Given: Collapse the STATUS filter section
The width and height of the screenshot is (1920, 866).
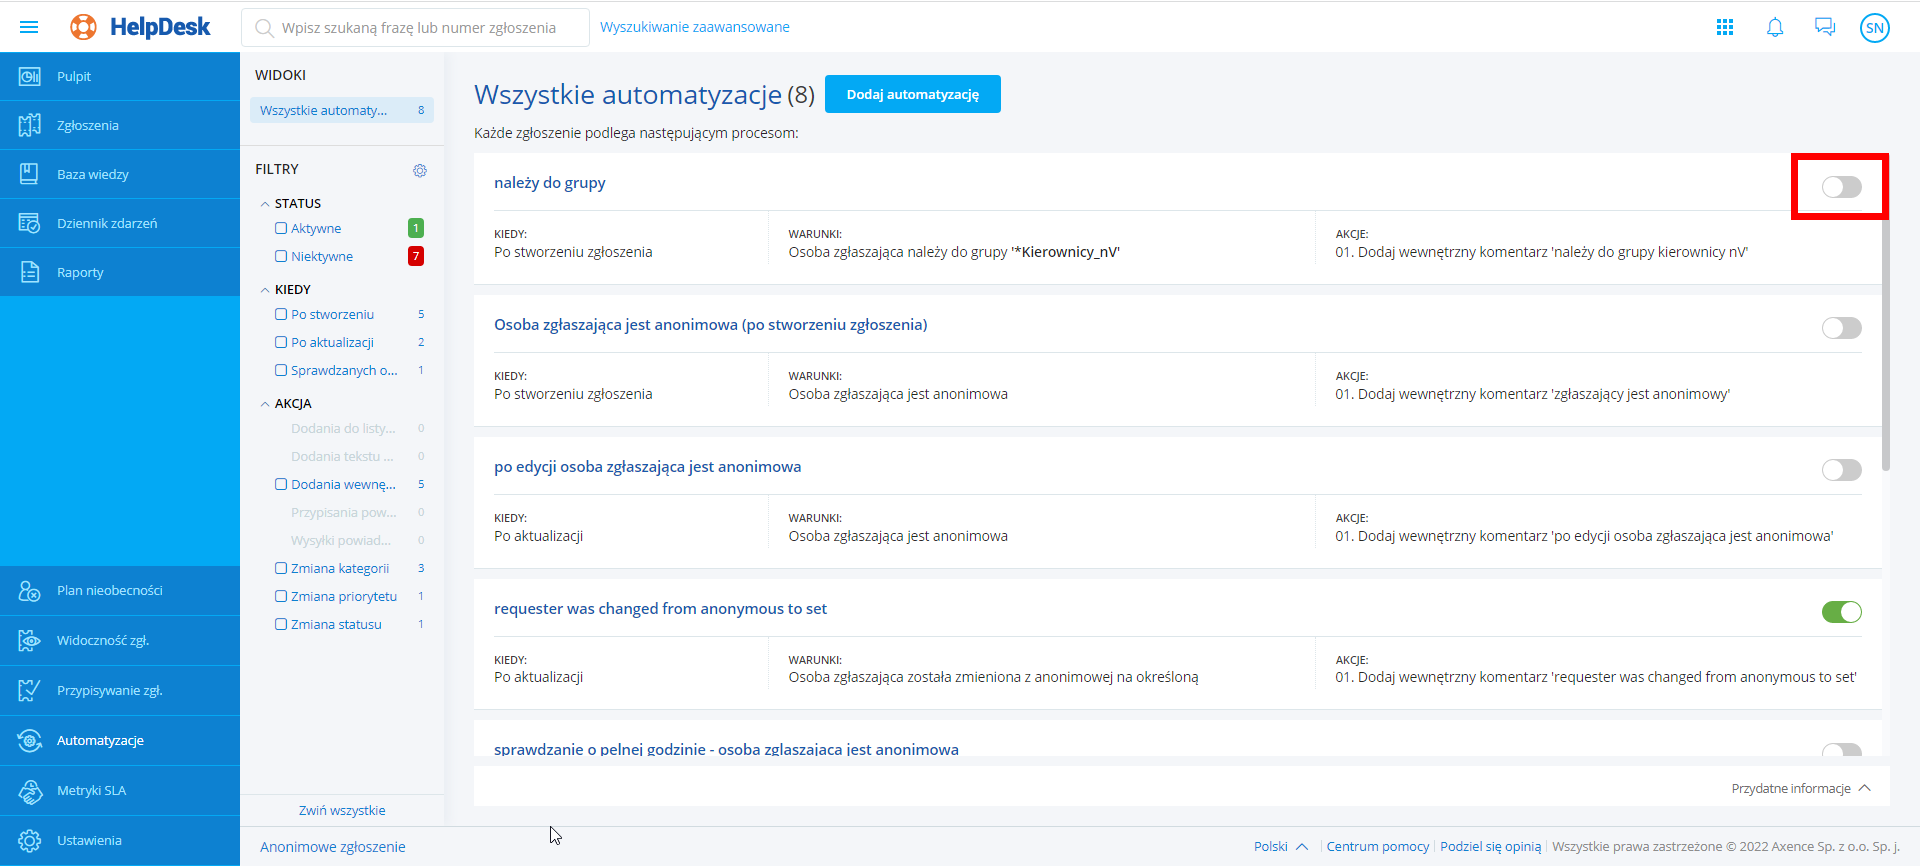Looking at the screenshot, I should [x=265, y=204].
